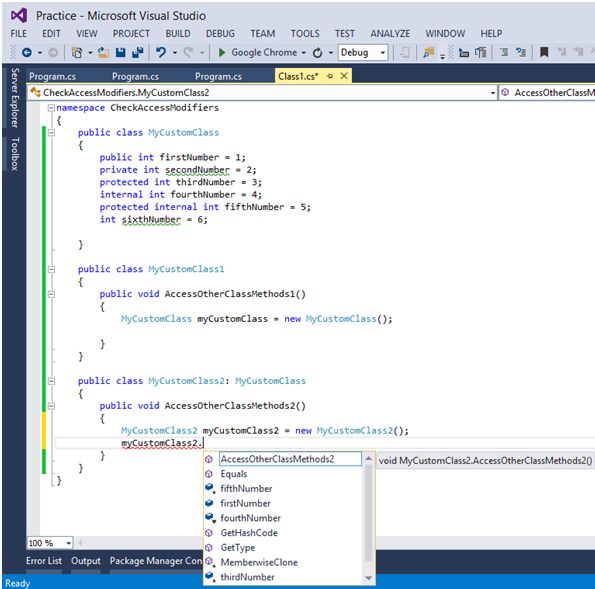Screen dimensions: 595x589
Task: Start debugging with the green play icon
Action: point(222,52)
